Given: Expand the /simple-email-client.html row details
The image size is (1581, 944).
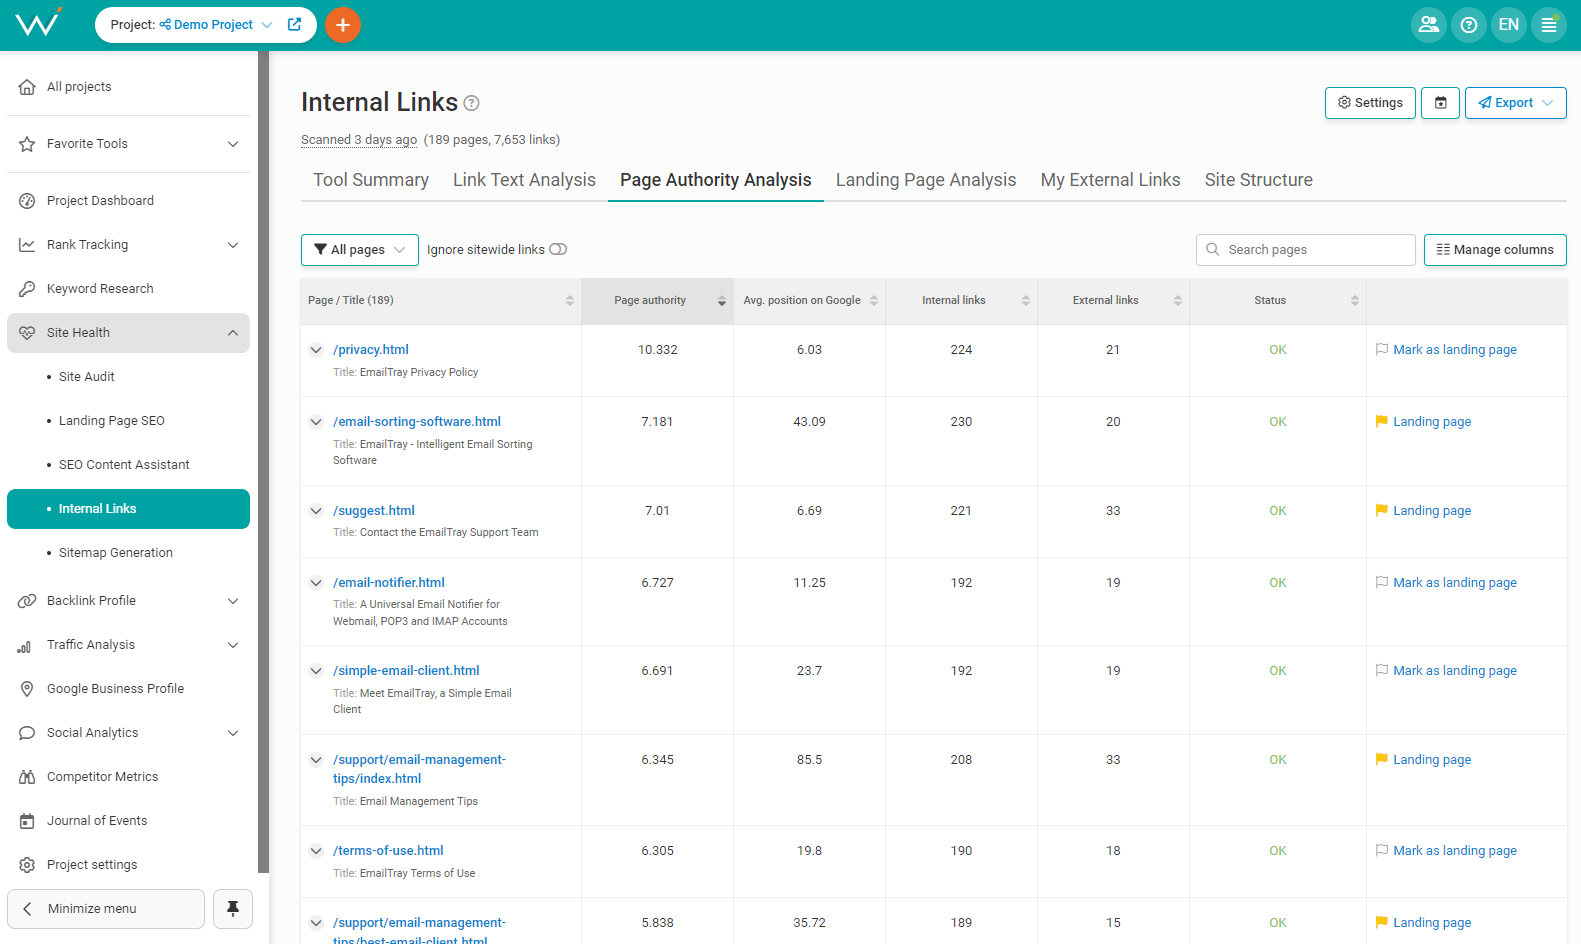Looking at the screenshot, I should click(x=316, y=671).
